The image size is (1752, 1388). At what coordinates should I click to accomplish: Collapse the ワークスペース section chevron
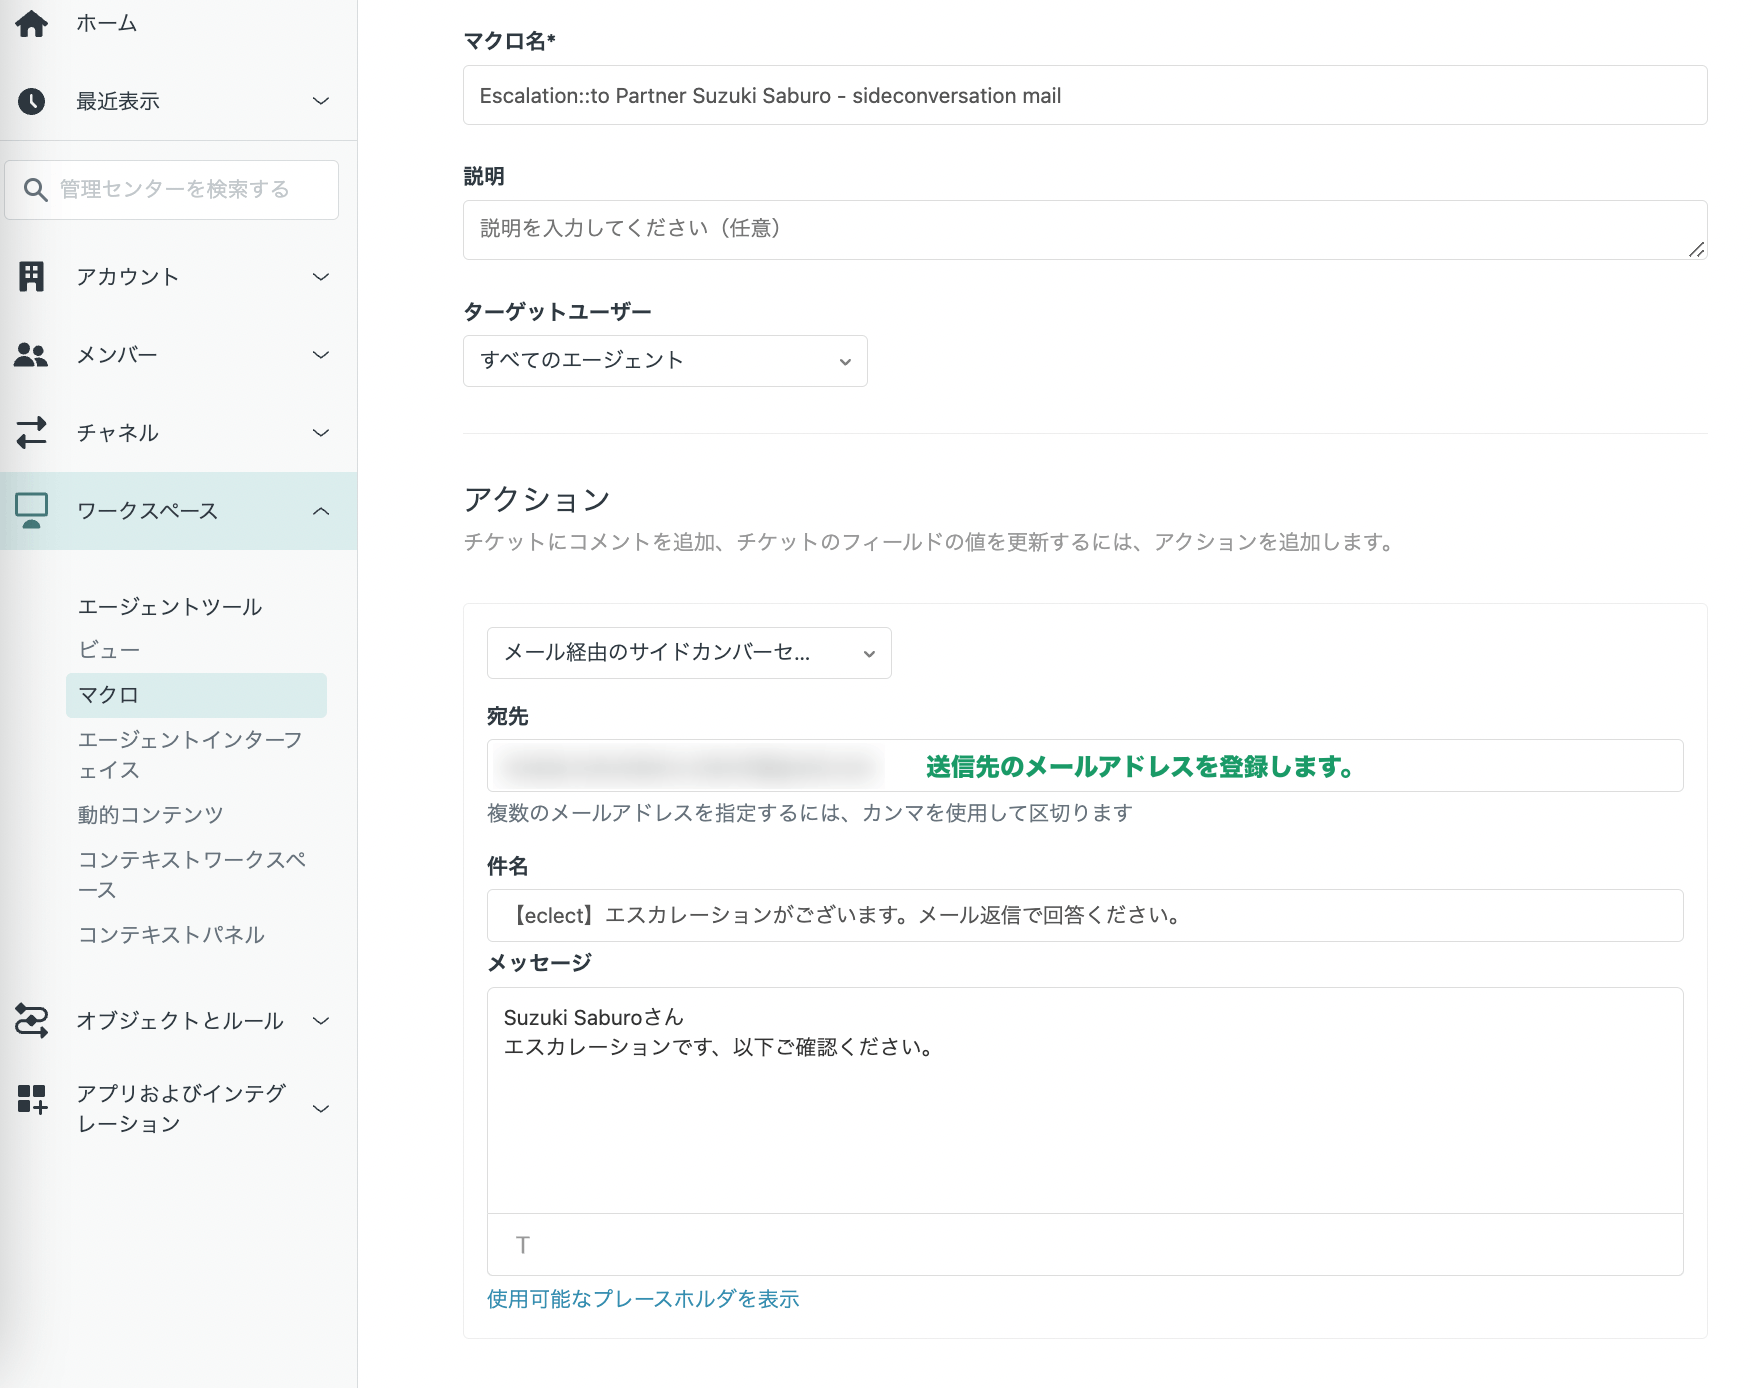[x=321, y=511]
